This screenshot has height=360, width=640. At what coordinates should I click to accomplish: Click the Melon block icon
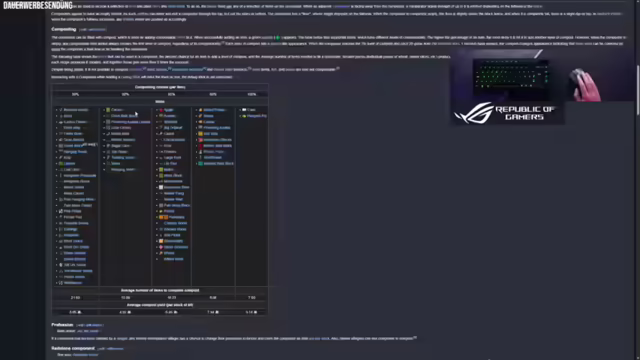(161, 169)
